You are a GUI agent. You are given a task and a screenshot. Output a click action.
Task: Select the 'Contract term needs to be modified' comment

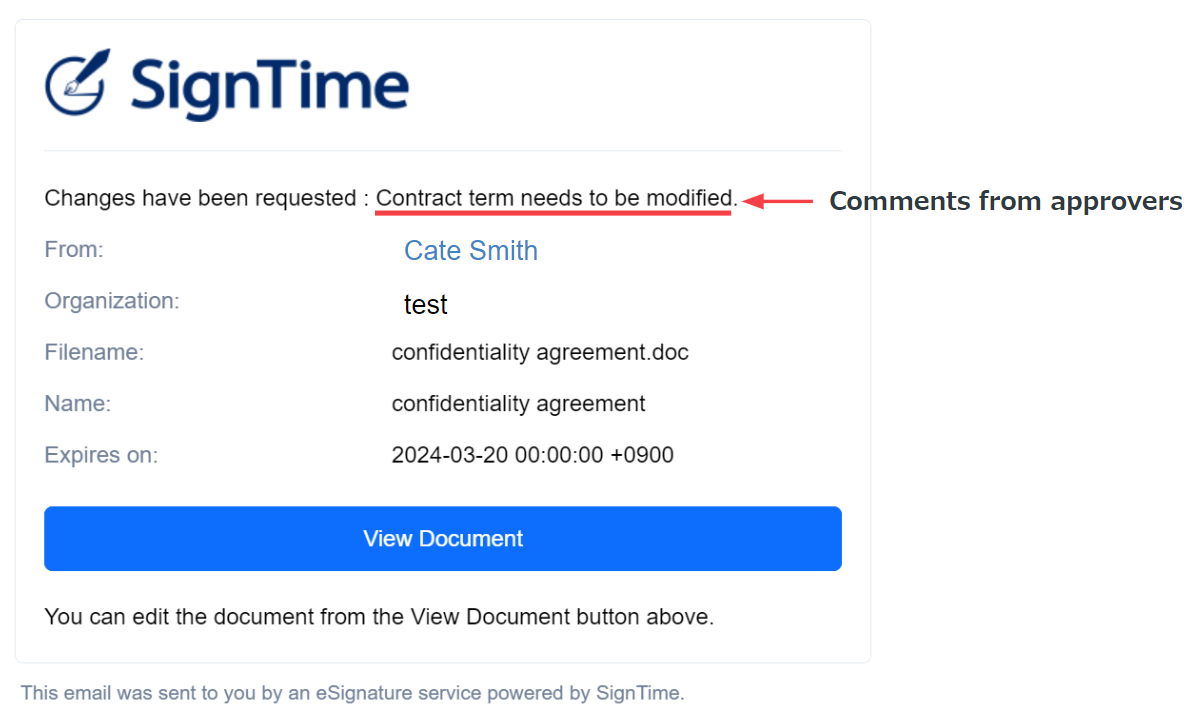tap(556, 198)
